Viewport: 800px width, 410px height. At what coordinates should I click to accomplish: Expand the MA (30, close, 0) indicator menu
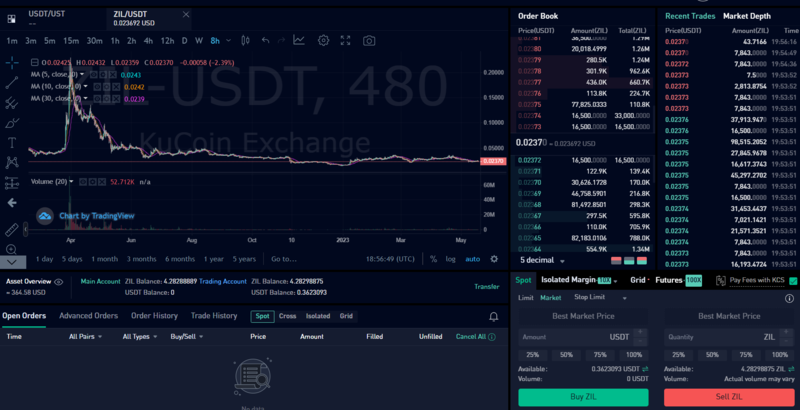tap(85, 98)
